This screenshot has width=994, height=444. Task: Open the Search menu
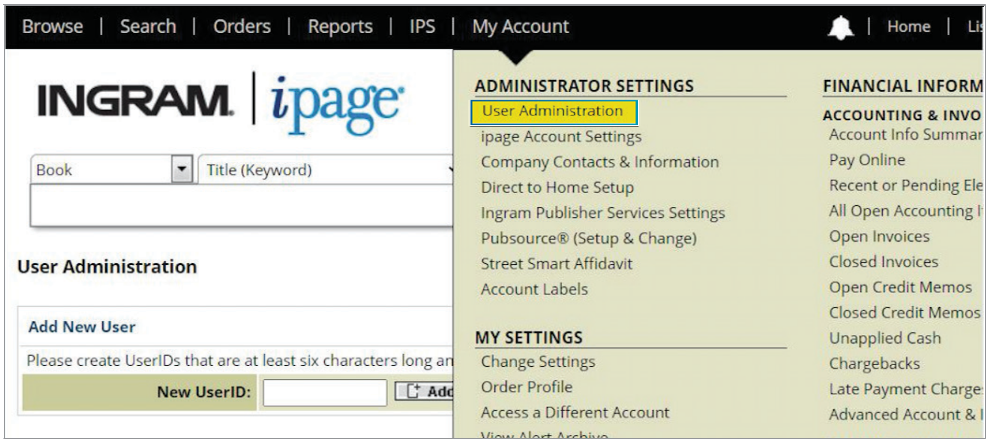[147, 27]
